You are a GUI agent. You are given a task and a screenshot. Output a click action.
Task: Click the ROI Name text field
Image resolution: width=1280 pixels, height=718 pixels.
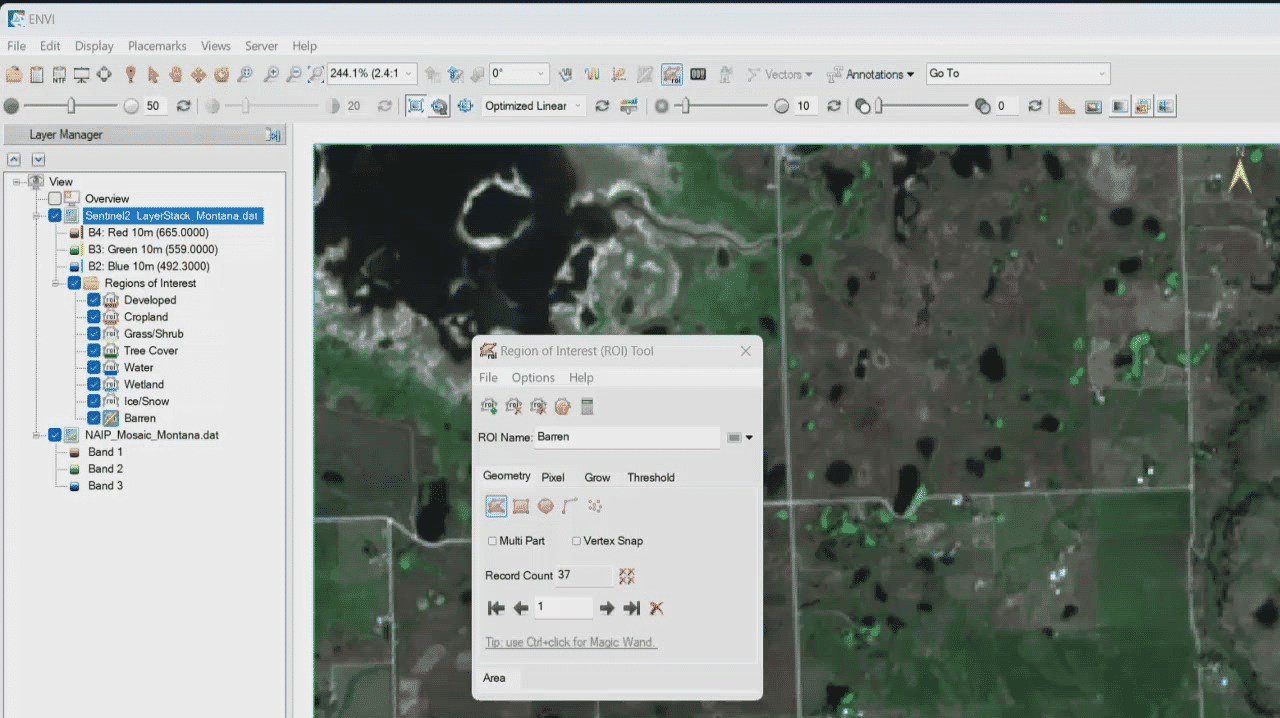pos(626,437)
